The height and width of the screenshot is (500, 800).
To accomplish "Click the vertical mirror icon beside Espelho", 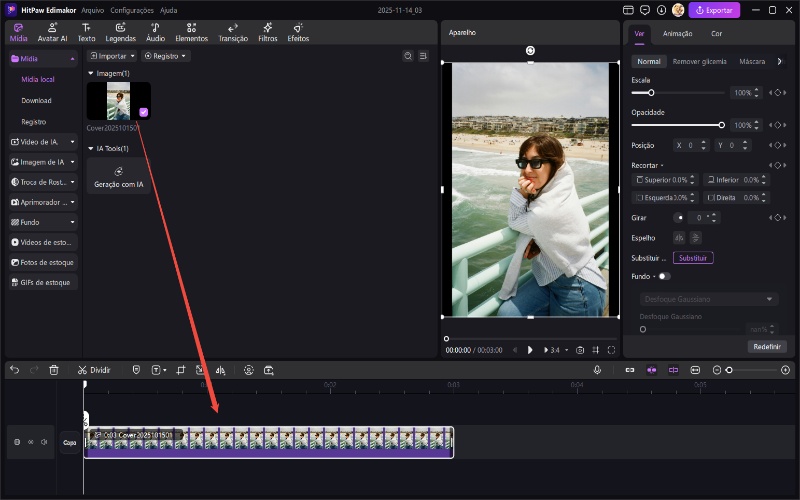I will tap(695, 238).
